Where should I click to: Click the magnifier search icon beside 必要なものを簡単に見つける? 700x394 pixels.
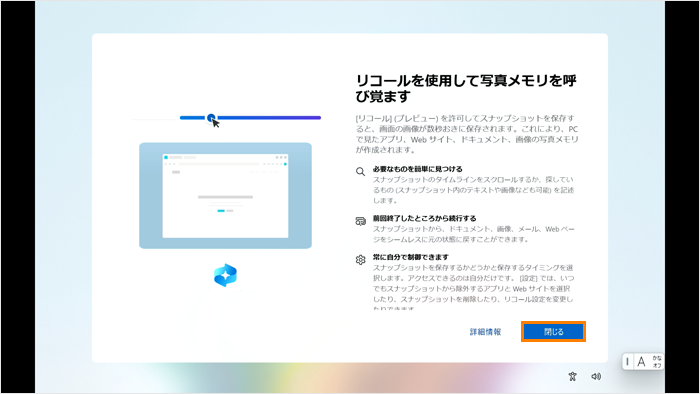pyautogui.click(x=360, y=172)
